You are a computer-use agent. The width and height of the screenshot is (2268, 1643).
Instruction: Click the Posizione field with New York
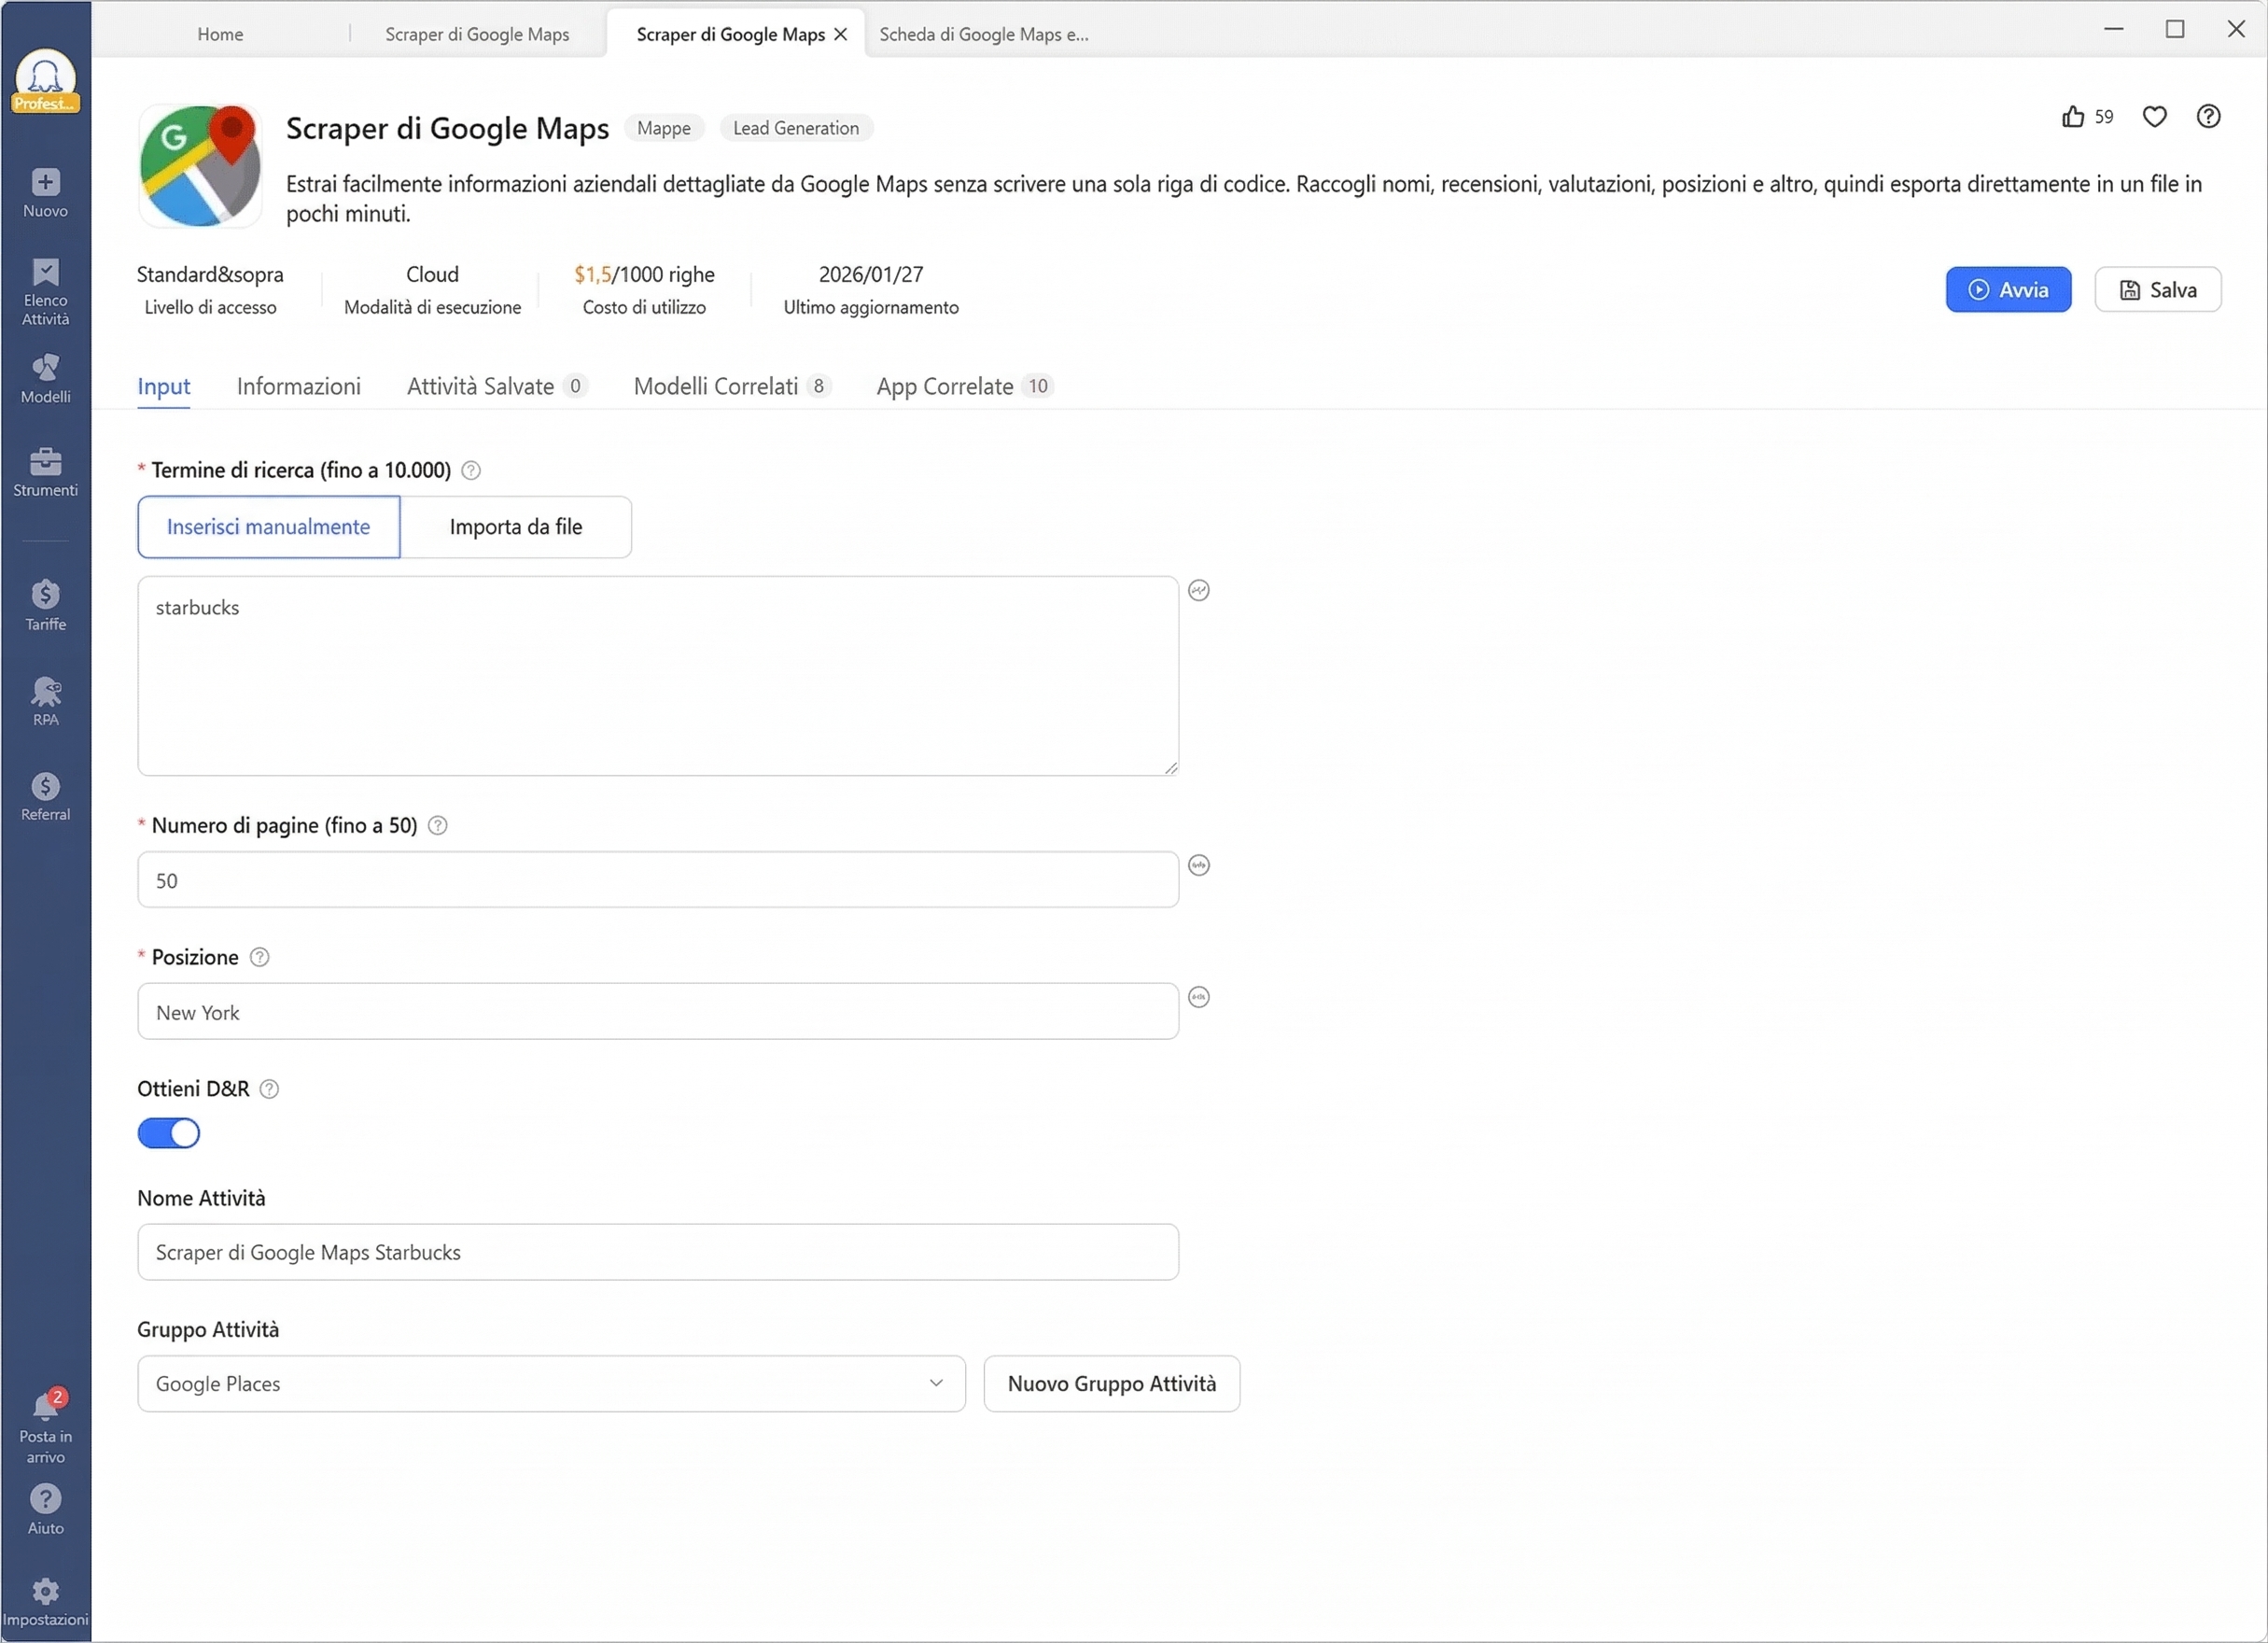(658, 1012)
